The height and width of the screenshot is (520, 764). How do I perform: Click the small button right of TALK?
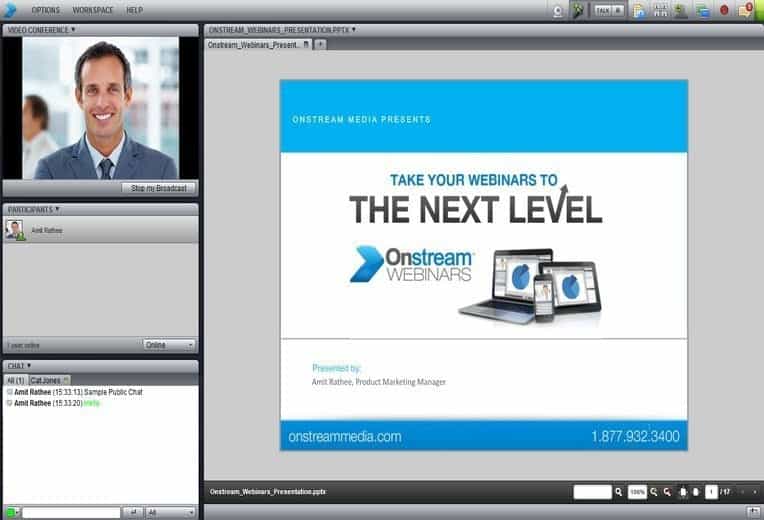618,10
